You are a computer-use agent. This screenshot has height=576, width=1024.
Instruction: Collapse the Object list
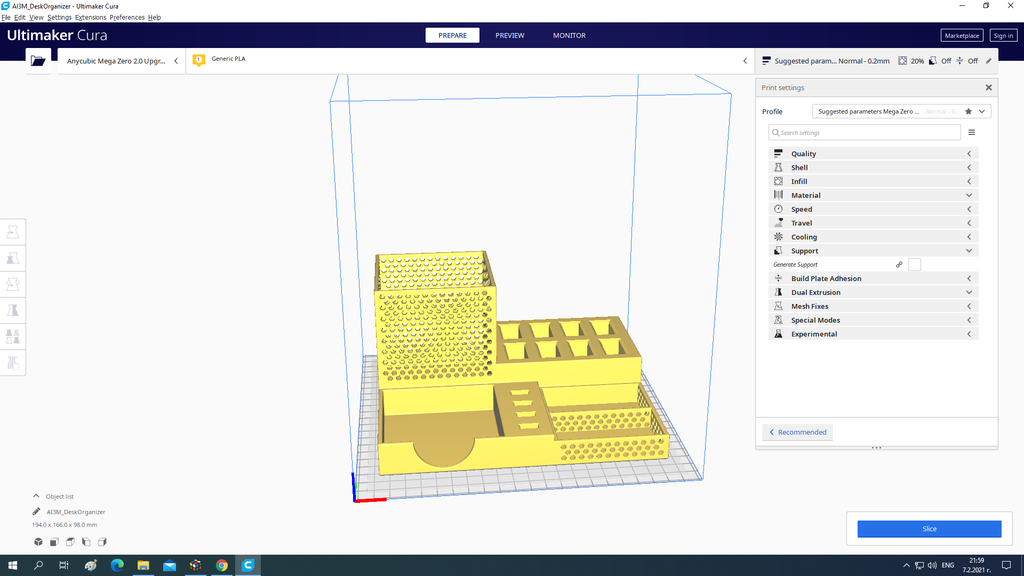pyautogui.click(x=37, y=496)
